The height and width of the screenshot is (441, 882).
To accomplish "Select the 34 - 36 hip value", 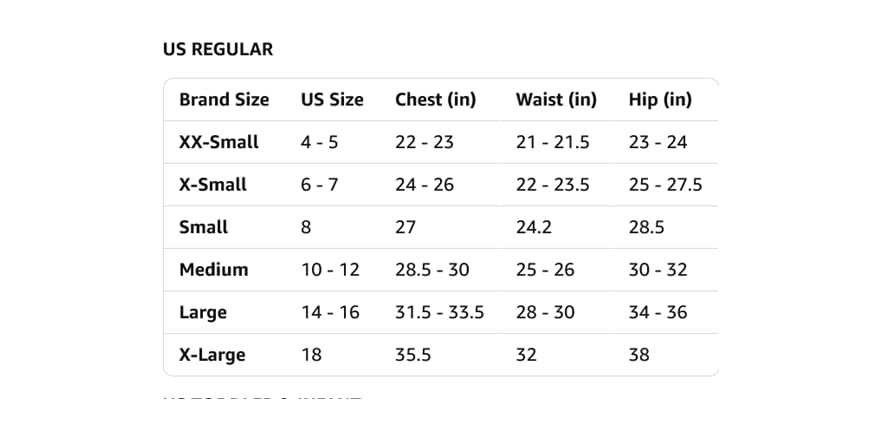I will tap(658, 312).
